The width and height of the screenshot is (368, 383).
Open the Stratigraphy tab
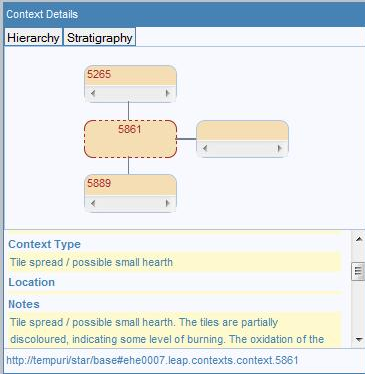pyautogui.click(x=99, y=37)
